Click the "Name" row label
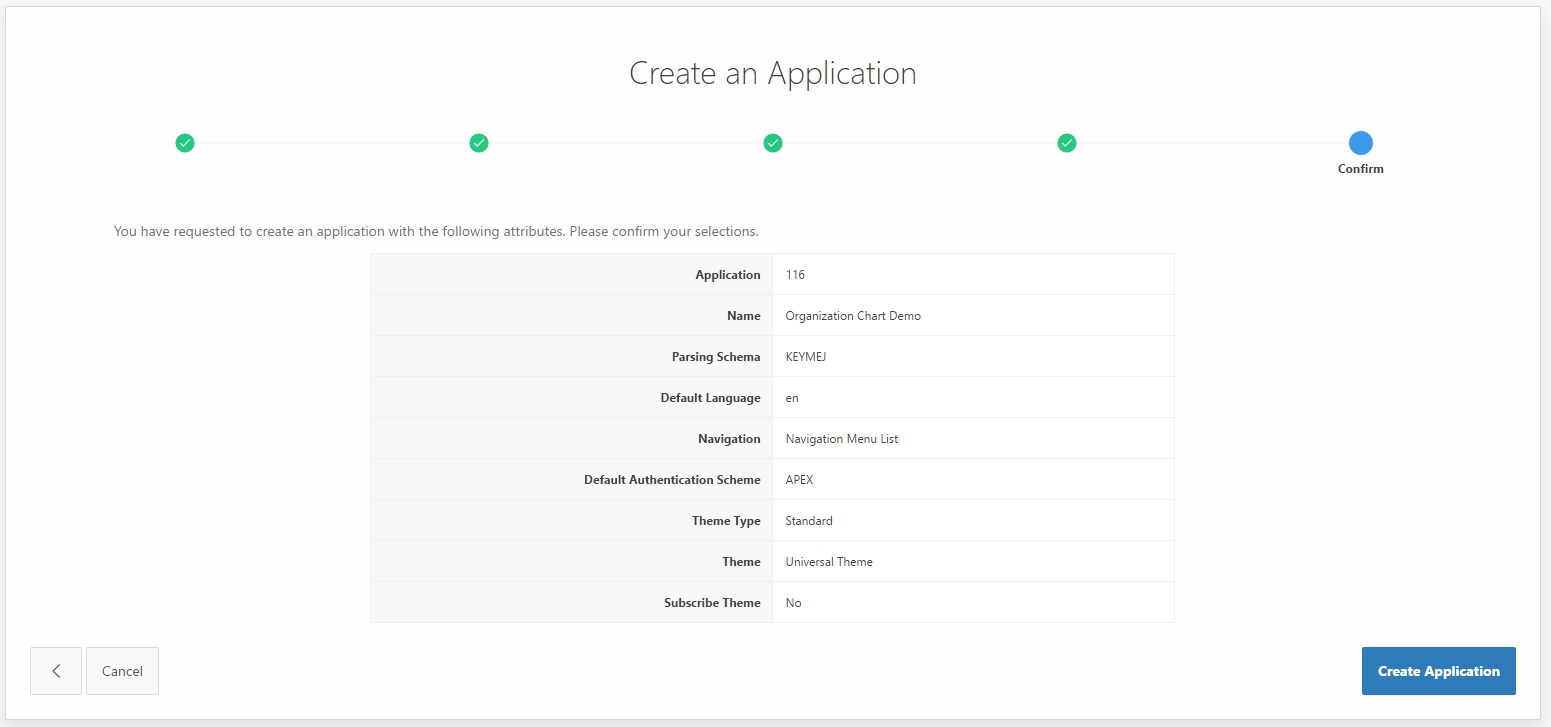Screen dimensions: 1551x727 744,316
